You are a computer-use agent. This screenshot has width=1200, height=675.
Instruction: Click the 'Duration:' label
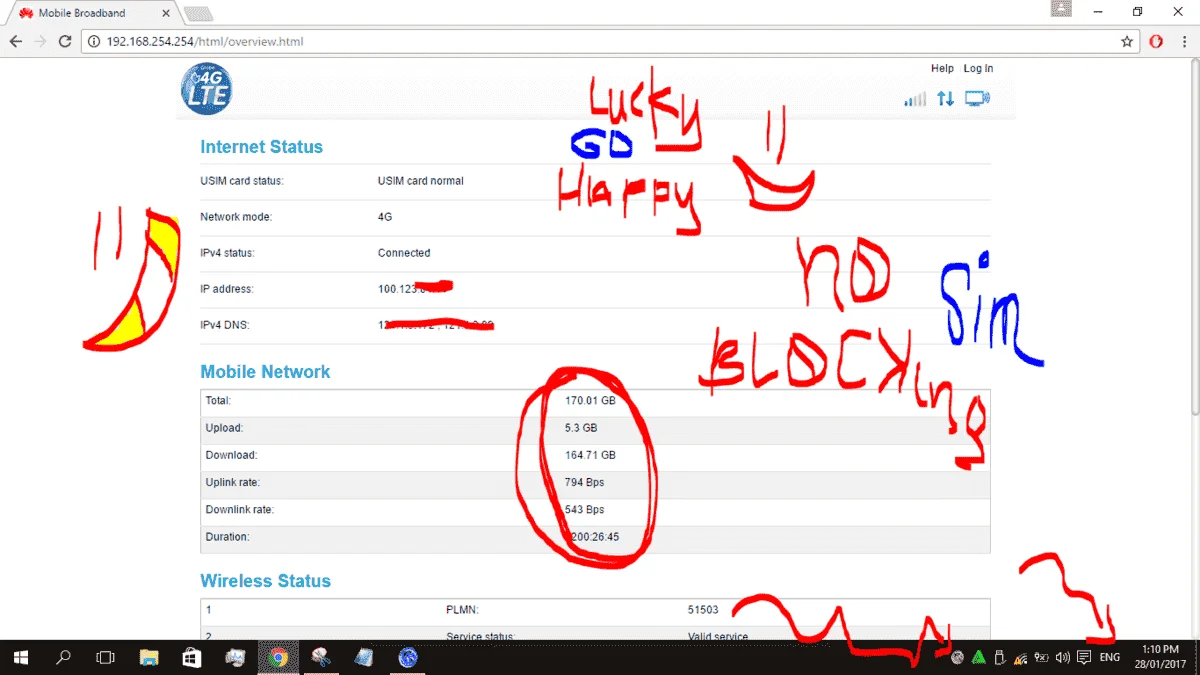point(228,537)
